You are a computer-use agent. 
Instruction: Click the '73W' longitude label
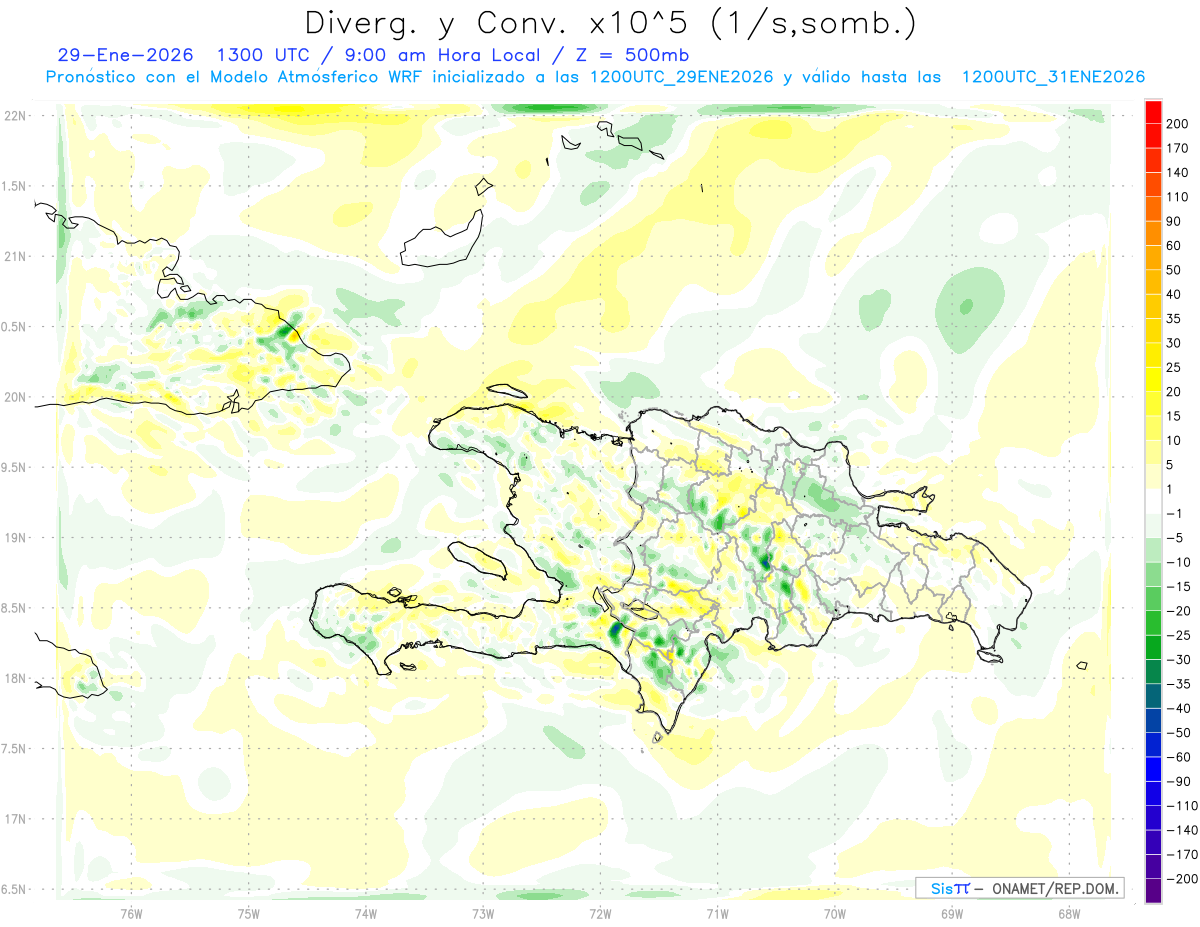pos(483,913)
